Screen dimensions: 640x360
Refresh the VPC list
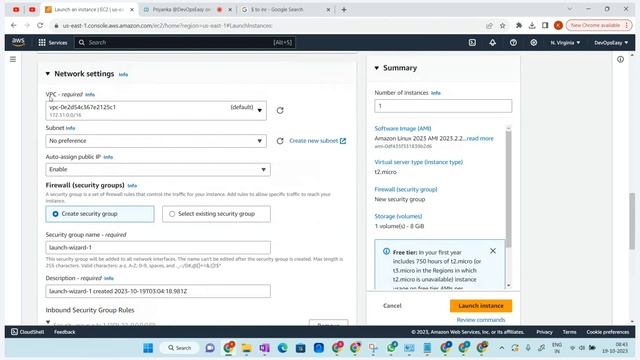tap(280, 110)
